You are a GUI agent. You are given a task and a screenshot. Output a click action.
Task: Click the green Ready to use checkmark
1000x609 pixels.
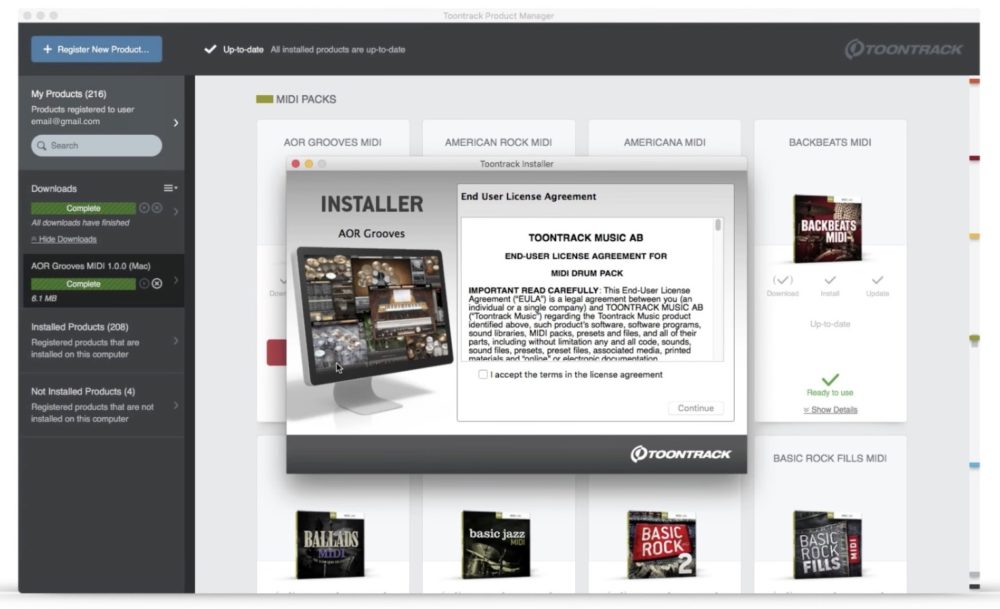830,379
